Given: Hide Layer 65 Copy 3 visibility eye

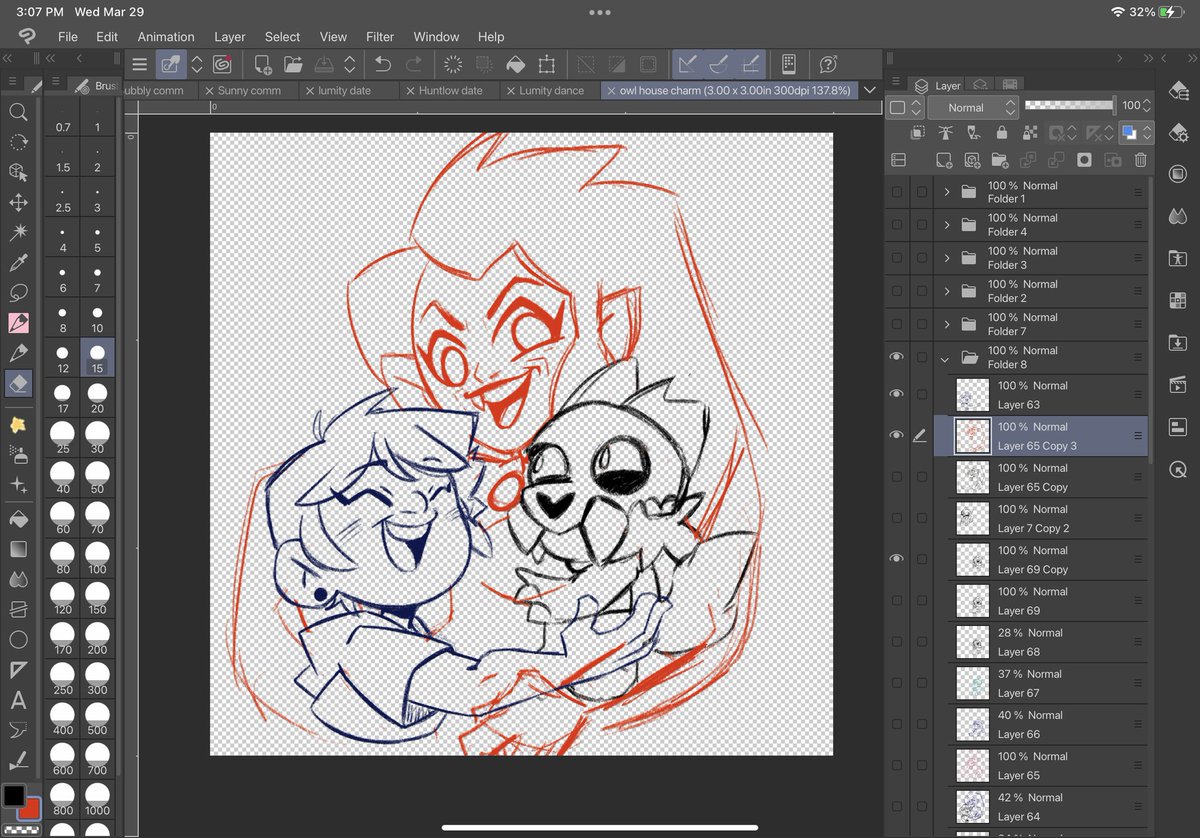Looking at the screenshot, I should [x=896, y=435].
